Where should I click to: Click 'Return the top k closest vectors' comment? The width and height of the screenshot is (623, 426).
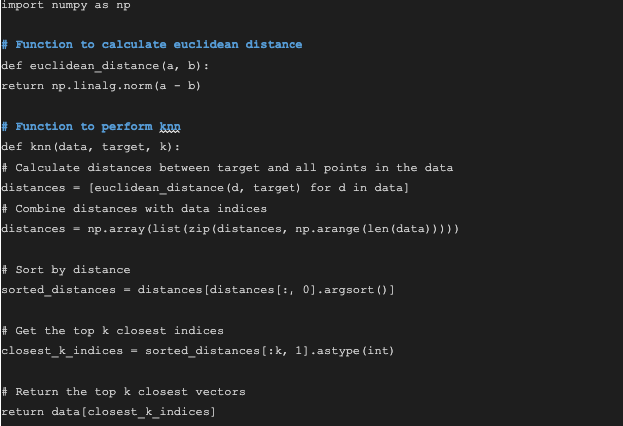pos(130,392)
